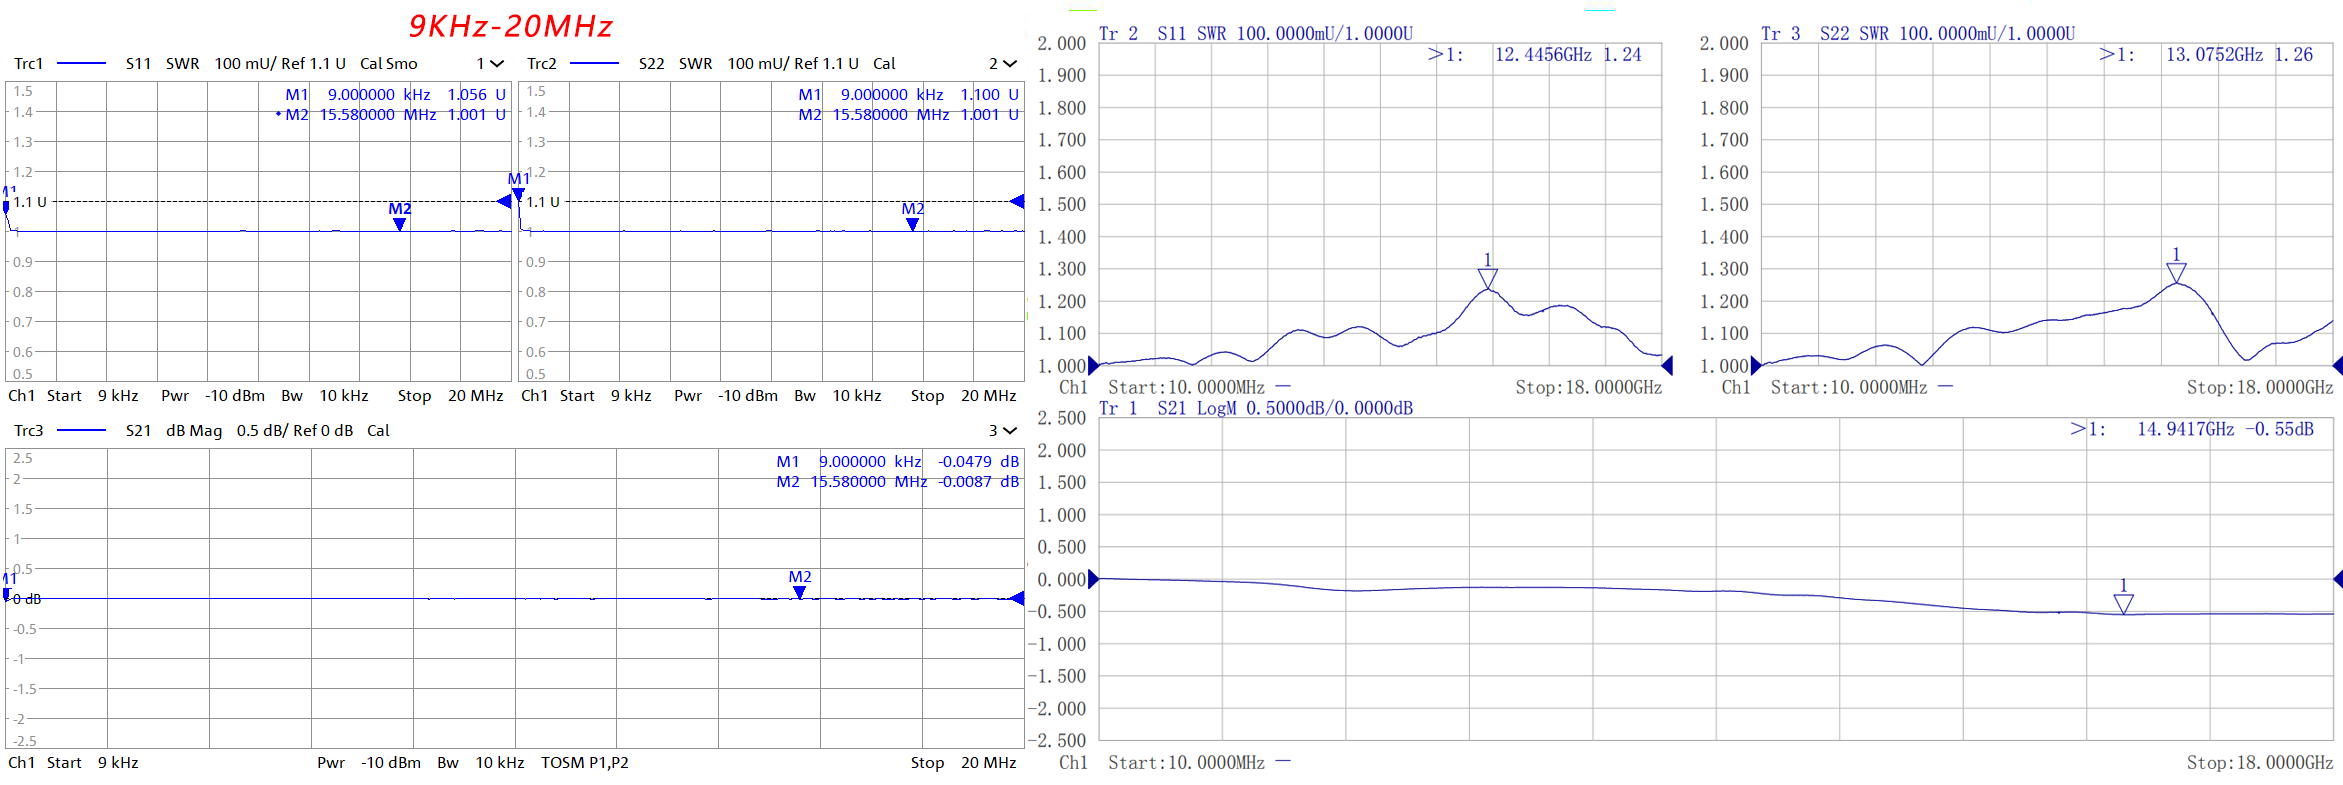Screen dimensions: 2343x785
Task: Select the M2 marker triangle on Trc2 S22 plot
Action: click(912, 224)
